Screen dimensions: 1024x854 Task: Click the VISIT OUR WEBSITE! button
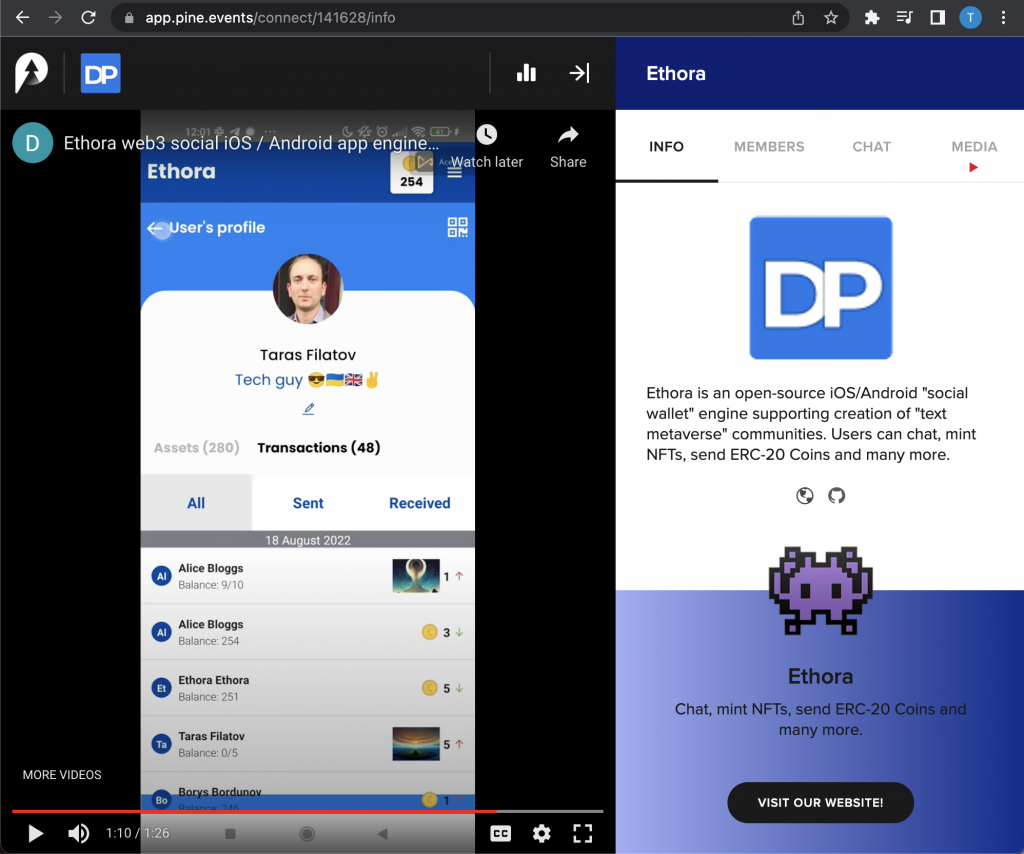tap(820, 802)
